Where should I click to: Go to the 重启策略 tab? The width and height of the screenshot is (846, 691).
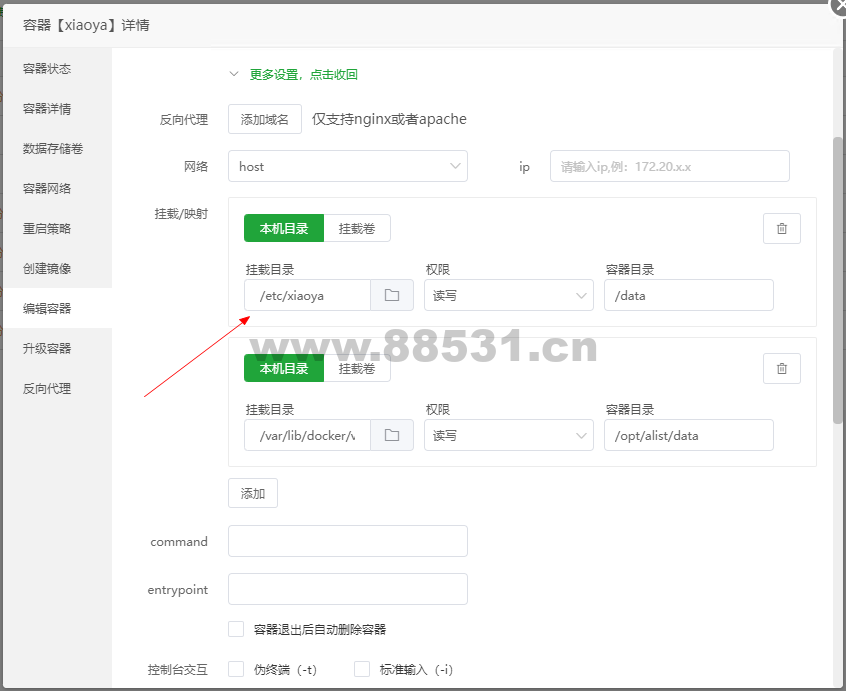[x=58, y=228]
